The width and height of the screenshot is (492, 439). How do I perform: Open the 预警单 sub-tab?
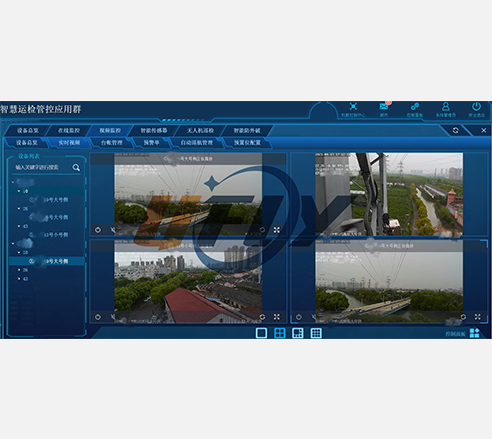(151, 143)
